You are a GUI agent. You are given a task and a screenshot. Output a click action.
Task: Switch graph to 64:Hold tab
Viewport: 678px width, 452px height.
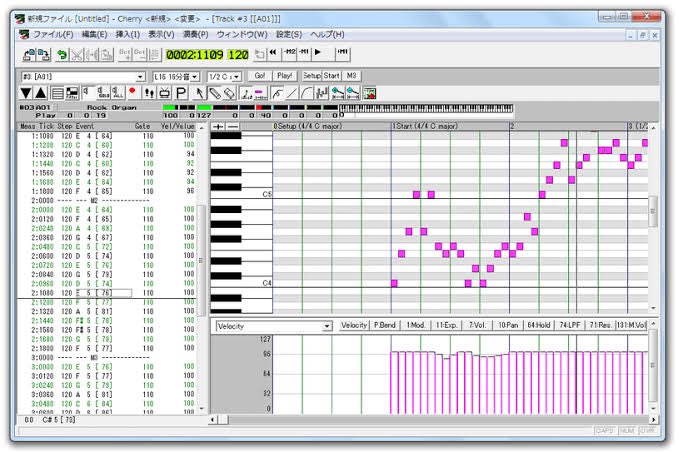point(539,325)
